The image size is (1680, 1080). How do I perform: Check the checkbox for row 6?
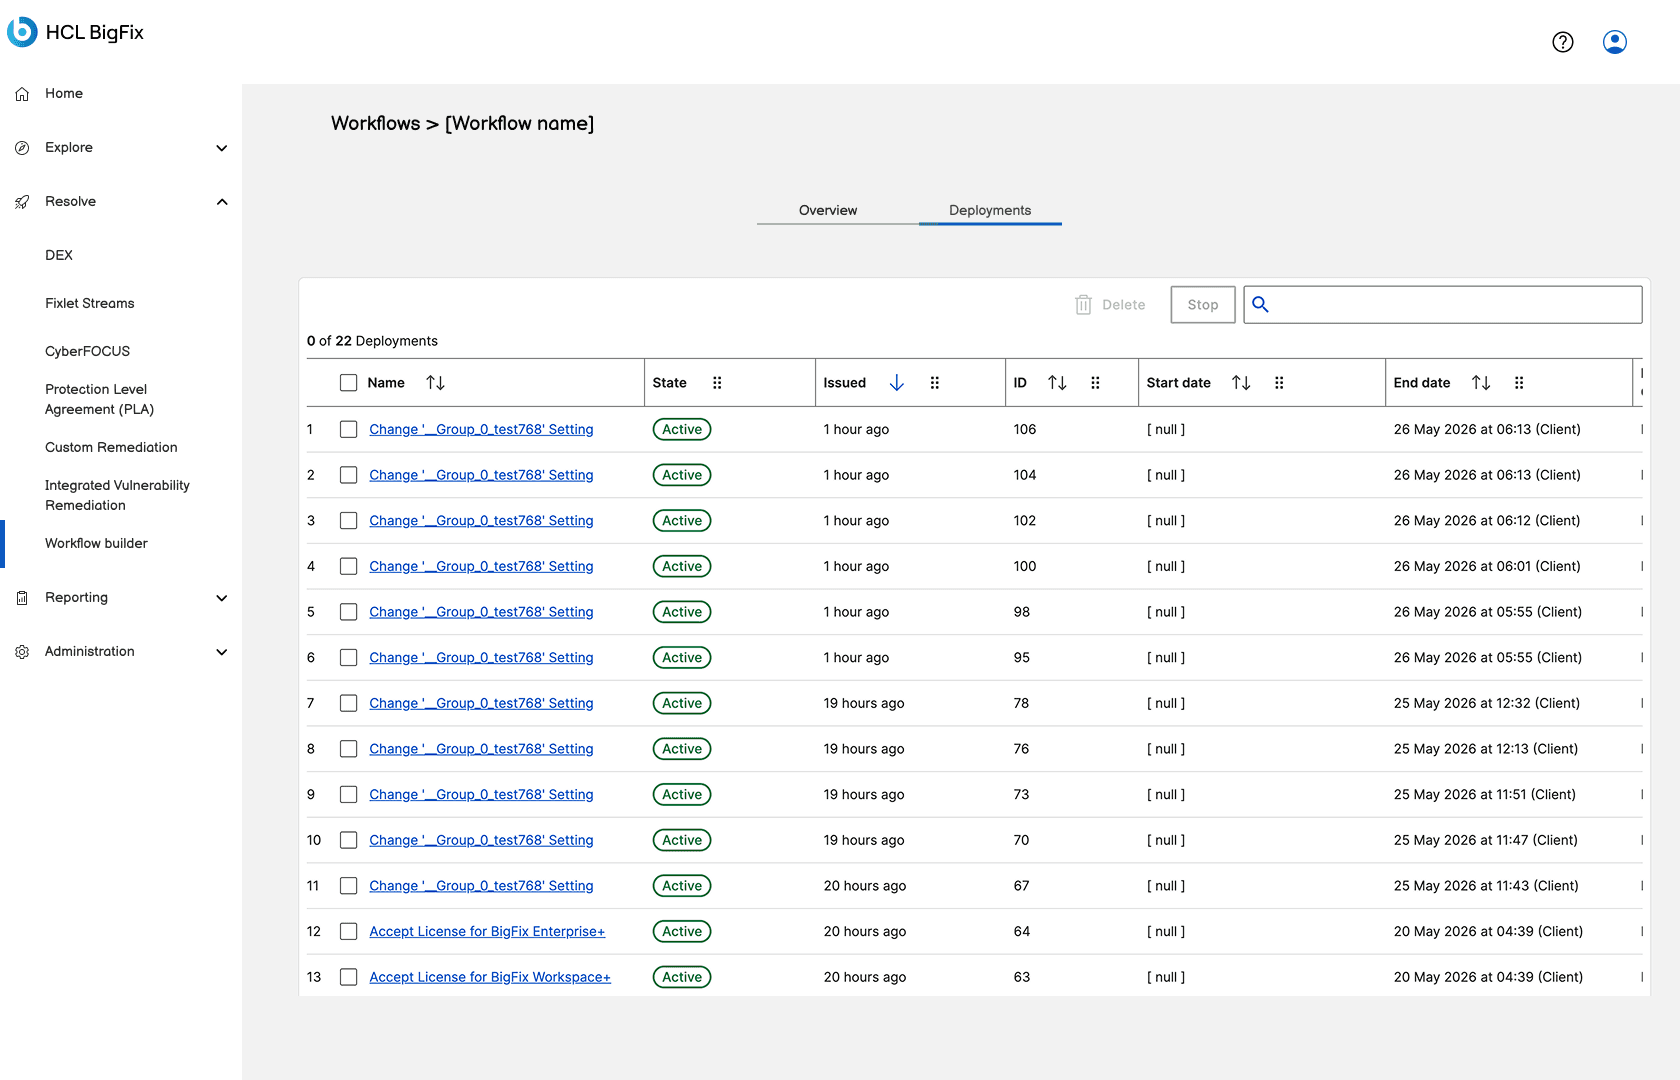[348, 658]
